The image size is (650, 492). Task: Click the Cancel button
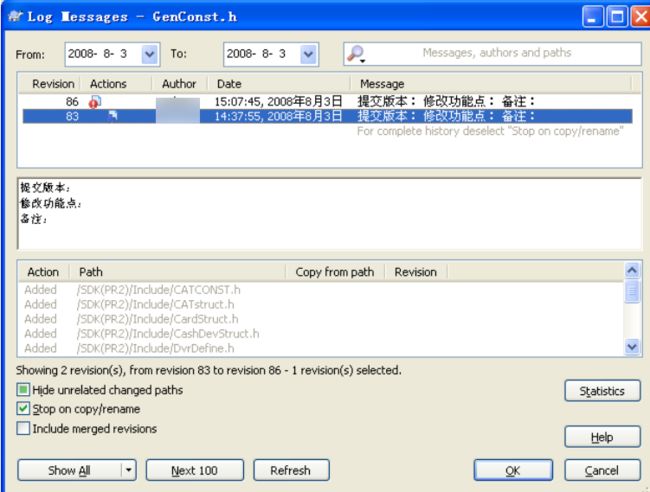pyautogui.click(x=602, y=470)
